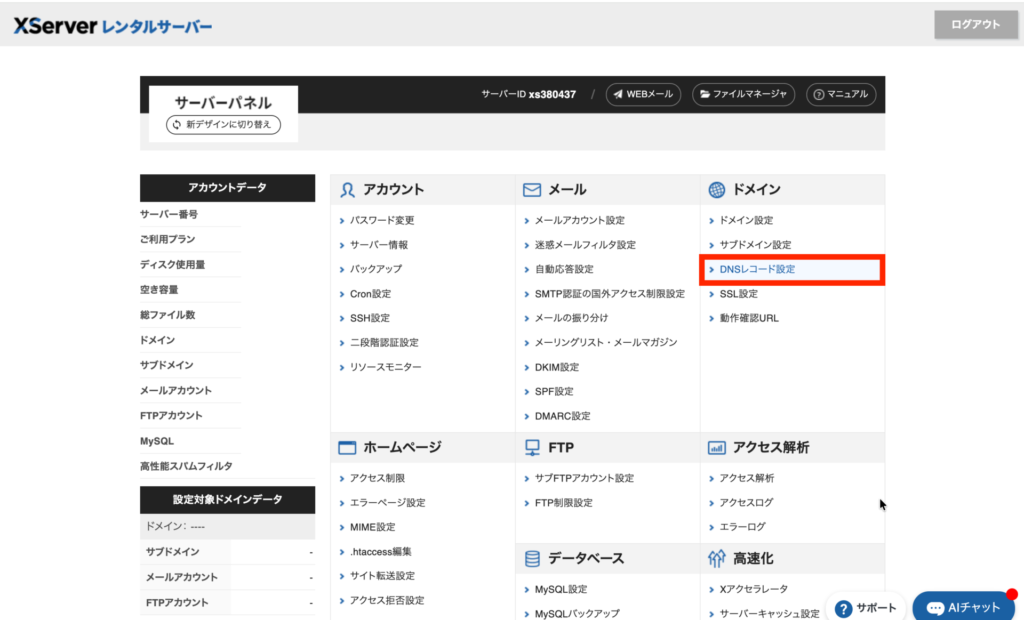Open the ファイルマネージャ button
This screenshot has height=620, width=1024.
[743, 94]
